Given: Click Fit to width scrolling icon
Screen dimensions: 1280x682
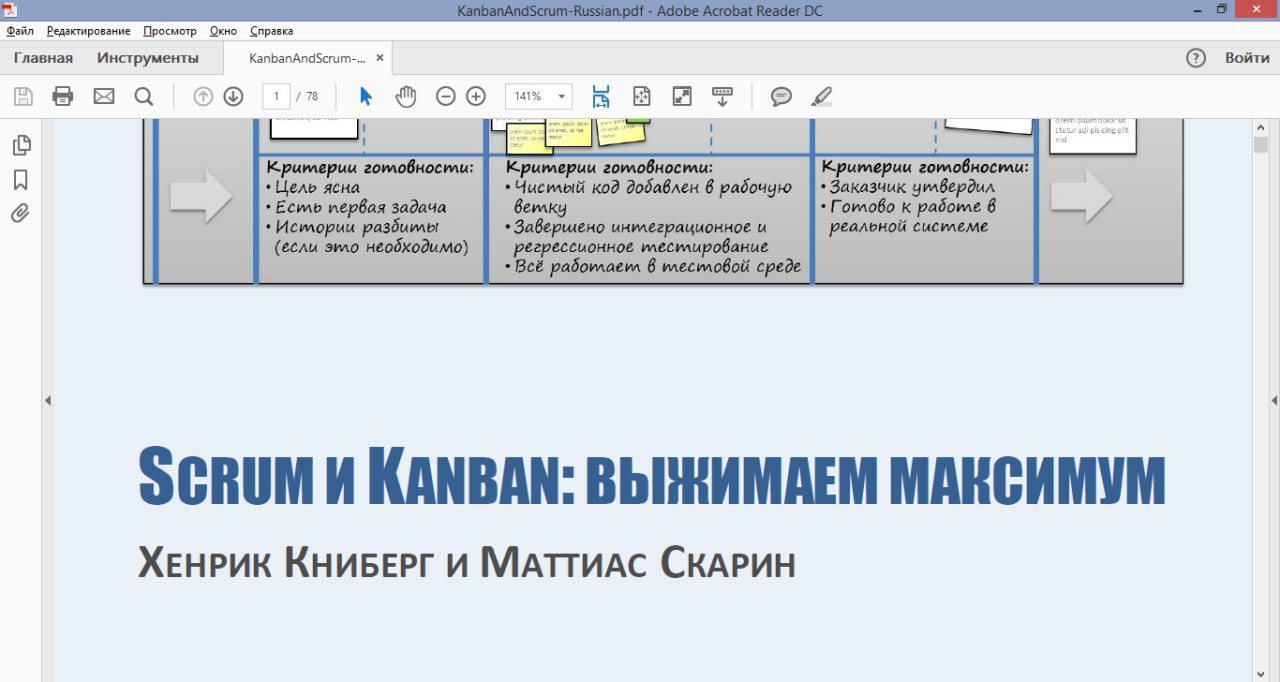Looking at the screenshot, I should [x=601, y=96].
